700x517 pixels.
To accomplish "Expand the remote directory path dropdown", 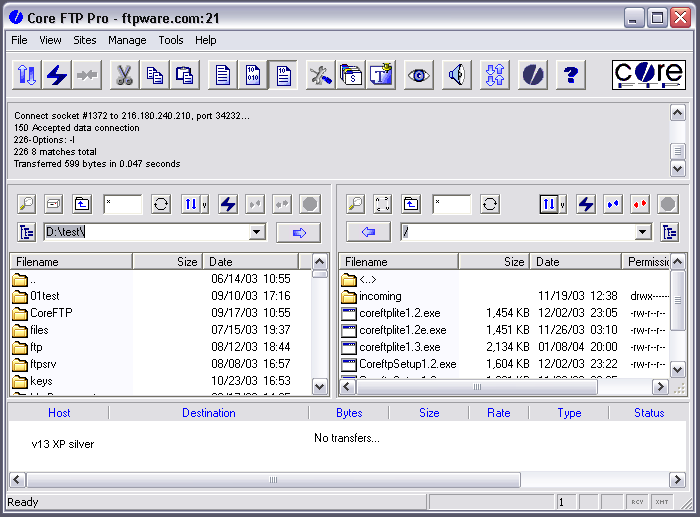I will 643,232.
